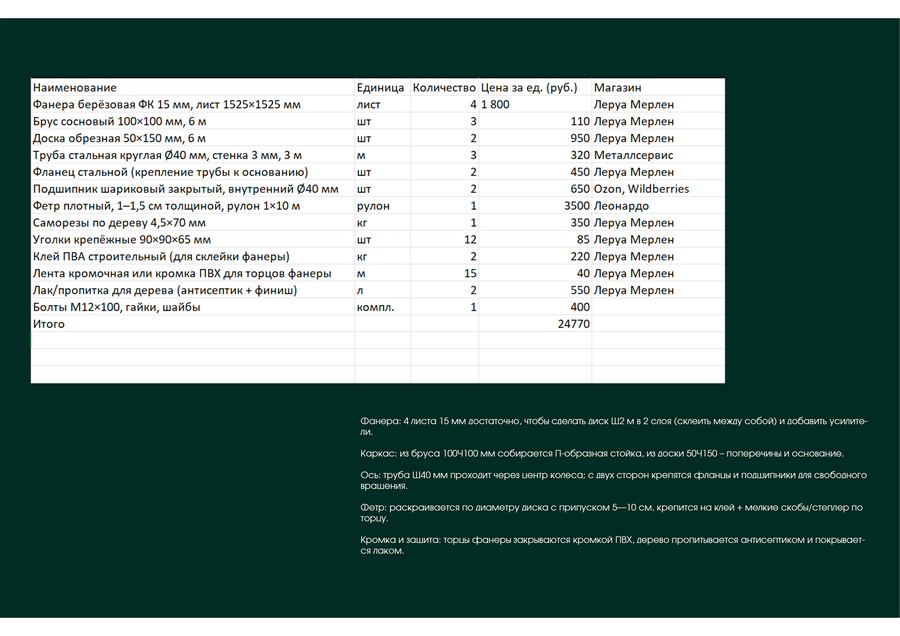Select the Цена за ед. (руб.) header
This screenshot has width=900, height=636.
[x=535, y=87]
